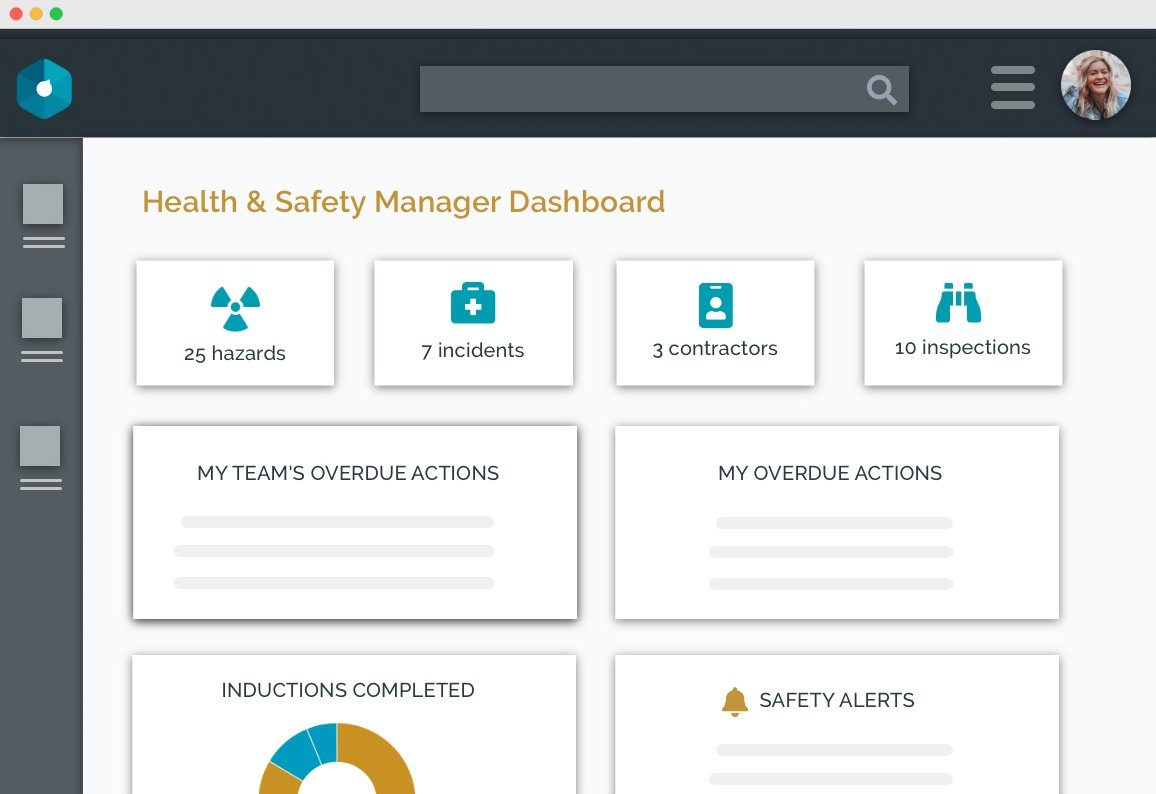The width and height of the screenshot is (1156, 794).
Task: Open the hamburger menu at top right
Action: pyautogui.click(x=1012, y=88)
